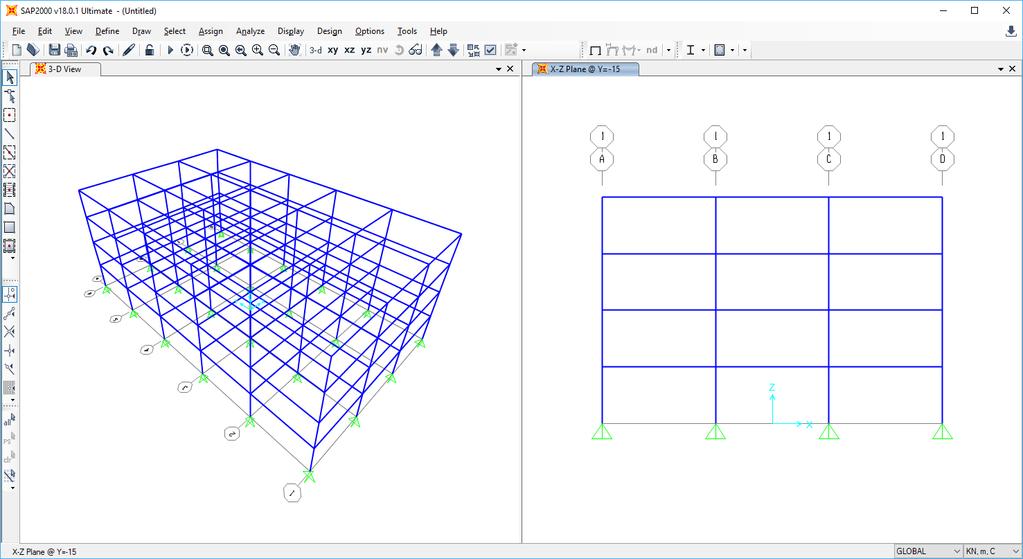The width and height of the screenshot is (1023, 559).
Task: Open the File menu
Action: (x=18, y=31)
